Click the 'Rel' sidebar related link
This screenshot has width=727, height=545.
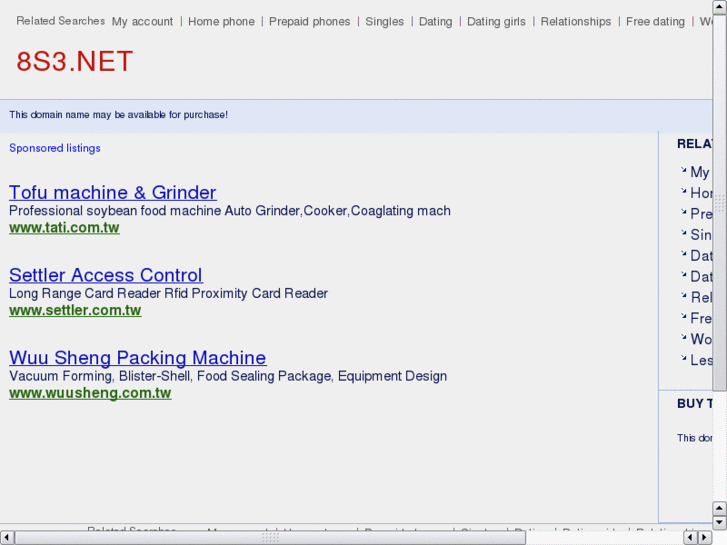click(x=701, y=297)
